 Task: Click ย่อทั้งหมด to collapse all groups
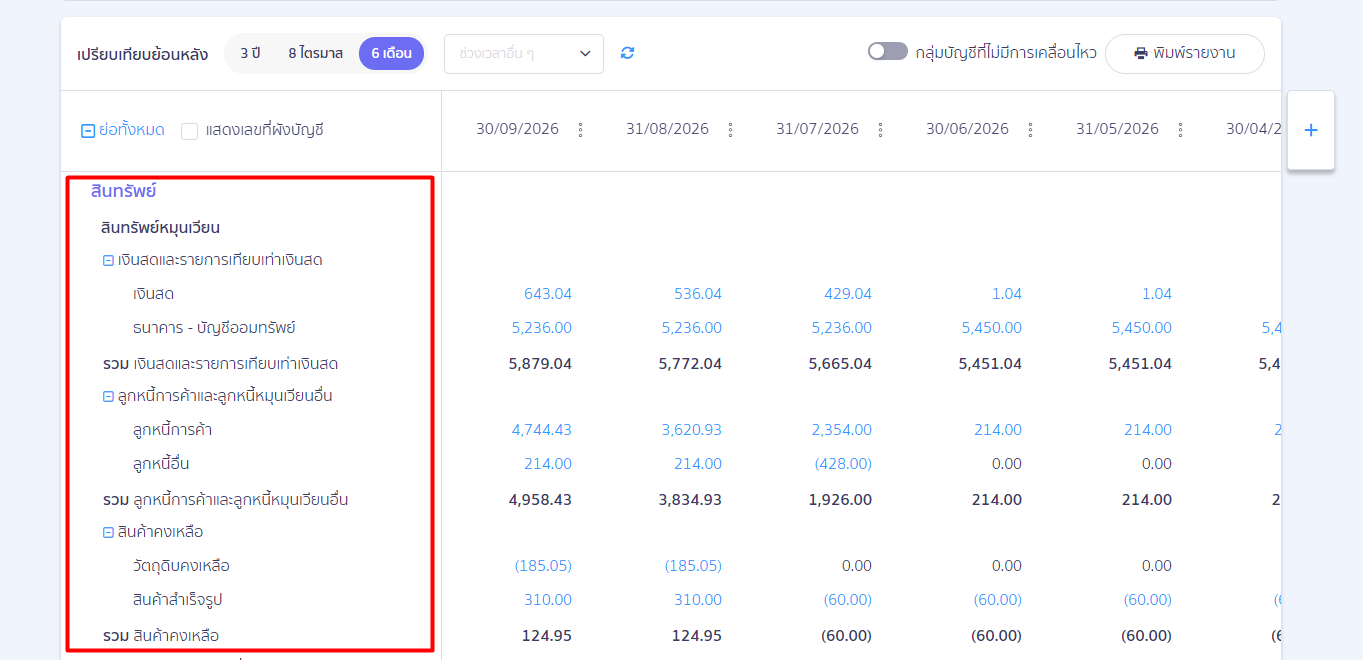123,130
